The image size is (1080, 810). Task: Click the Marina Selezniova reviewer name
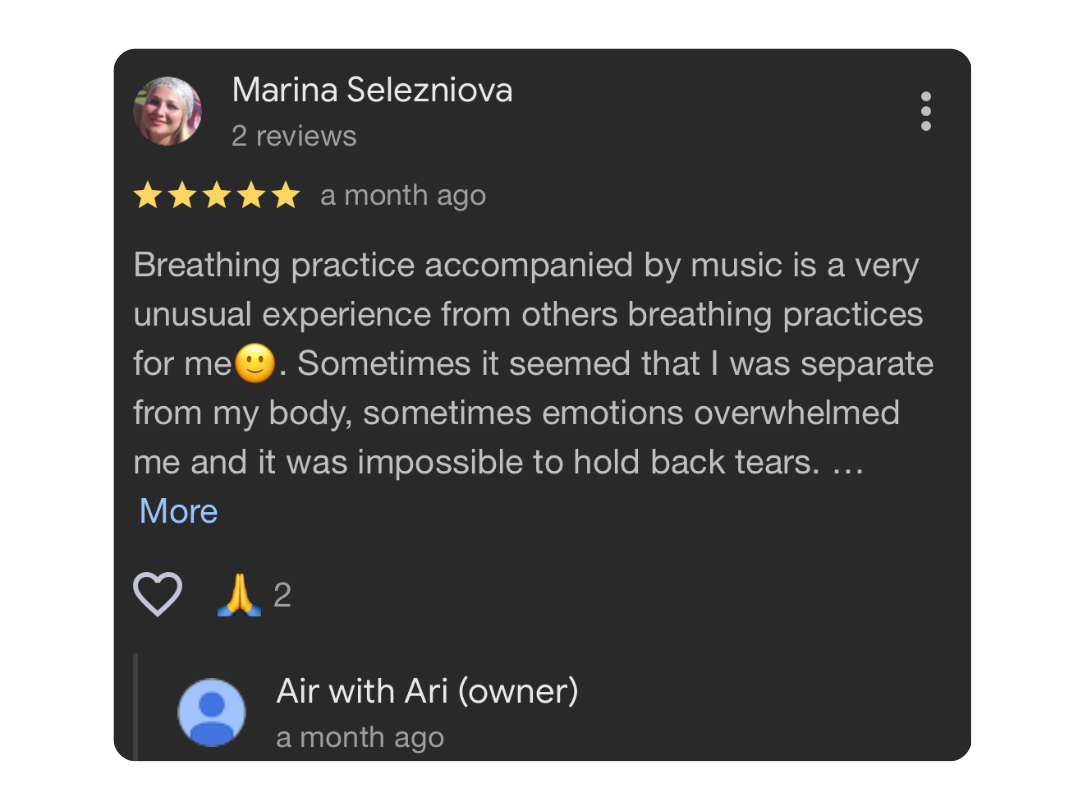point(372,90)
